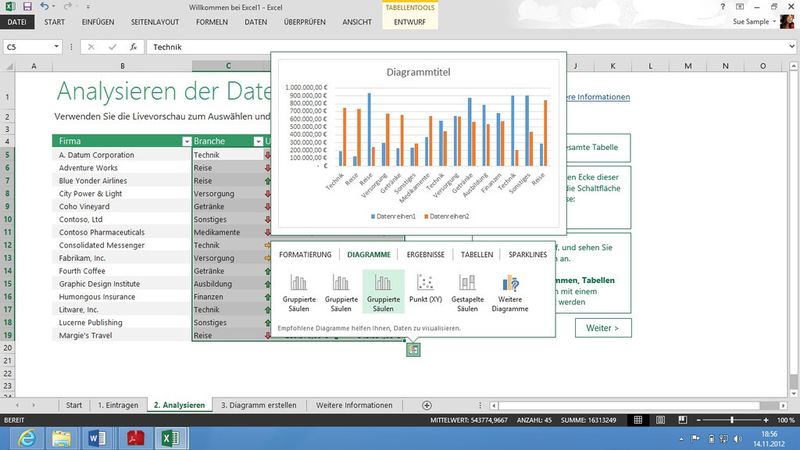Click the Weiter > button
This screenshot has width=800, height=450.
(x=603, y=328)
